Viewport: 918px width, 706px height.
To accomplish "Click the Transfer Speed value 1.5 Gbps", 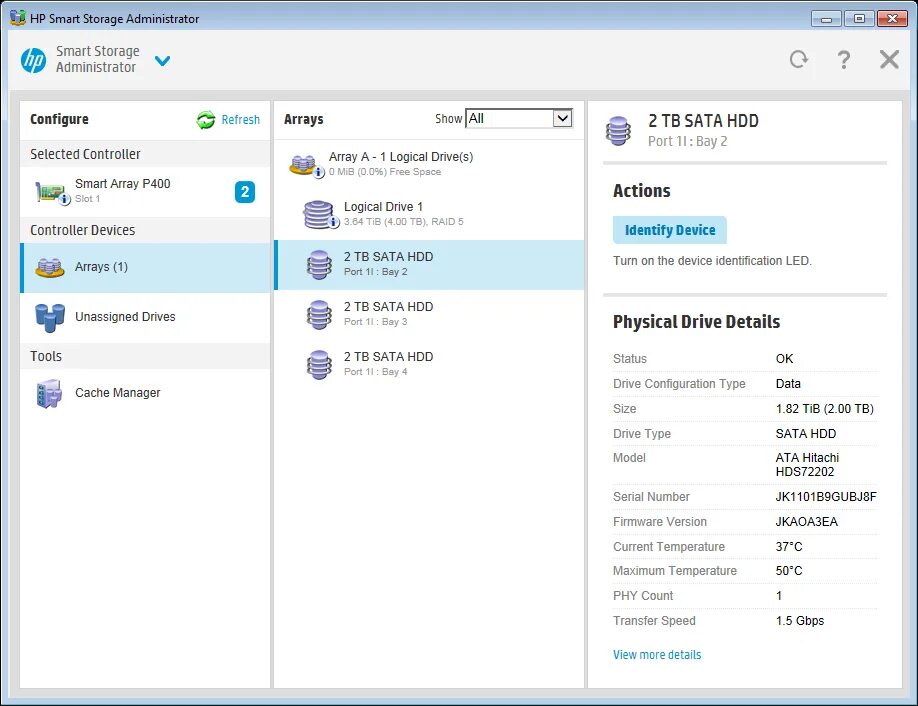I will (800, 621).
